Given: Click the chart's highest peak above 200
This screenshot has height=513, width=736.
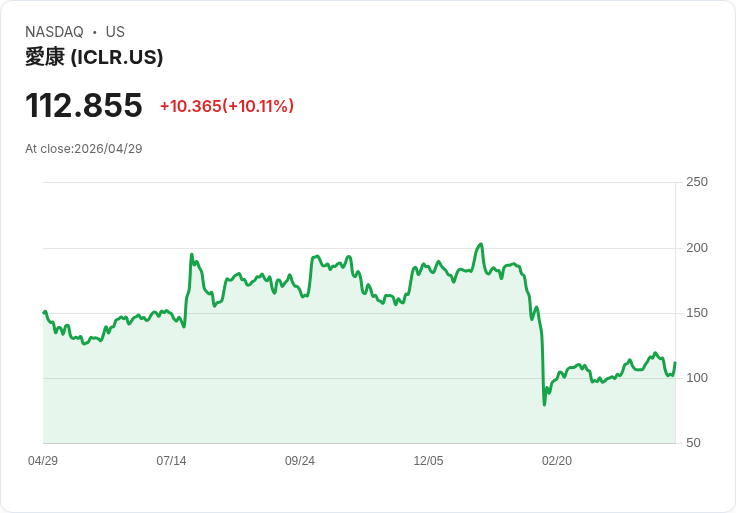Looking at the screenshot, I should [480, 244].
